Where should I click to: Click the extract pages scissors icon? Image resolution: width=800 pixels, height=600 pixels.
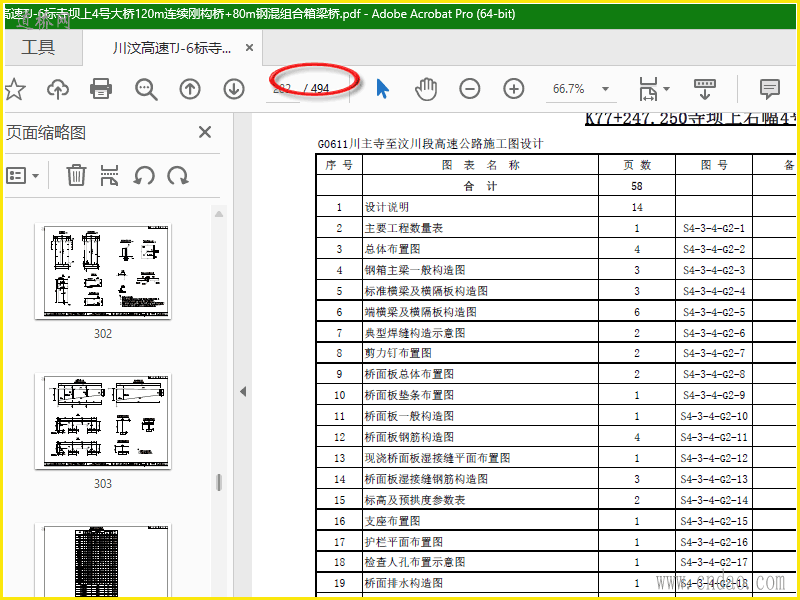point(110,175)
